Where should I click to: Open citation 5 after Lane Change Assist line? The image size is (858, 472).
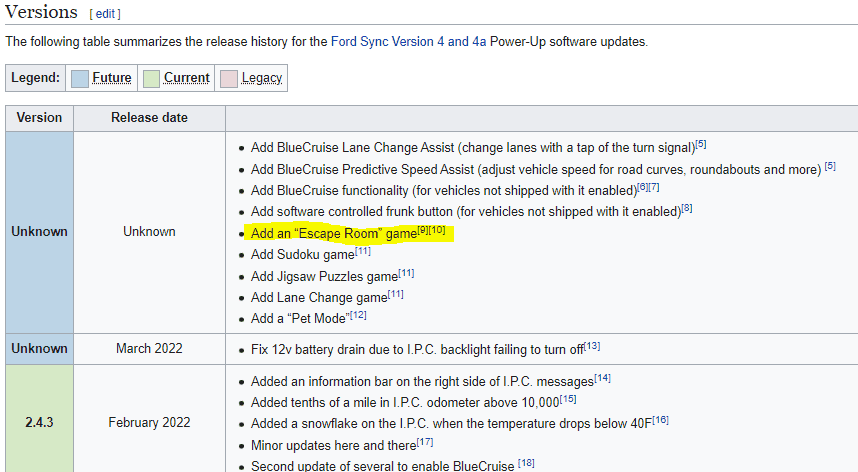click(701, 143)
